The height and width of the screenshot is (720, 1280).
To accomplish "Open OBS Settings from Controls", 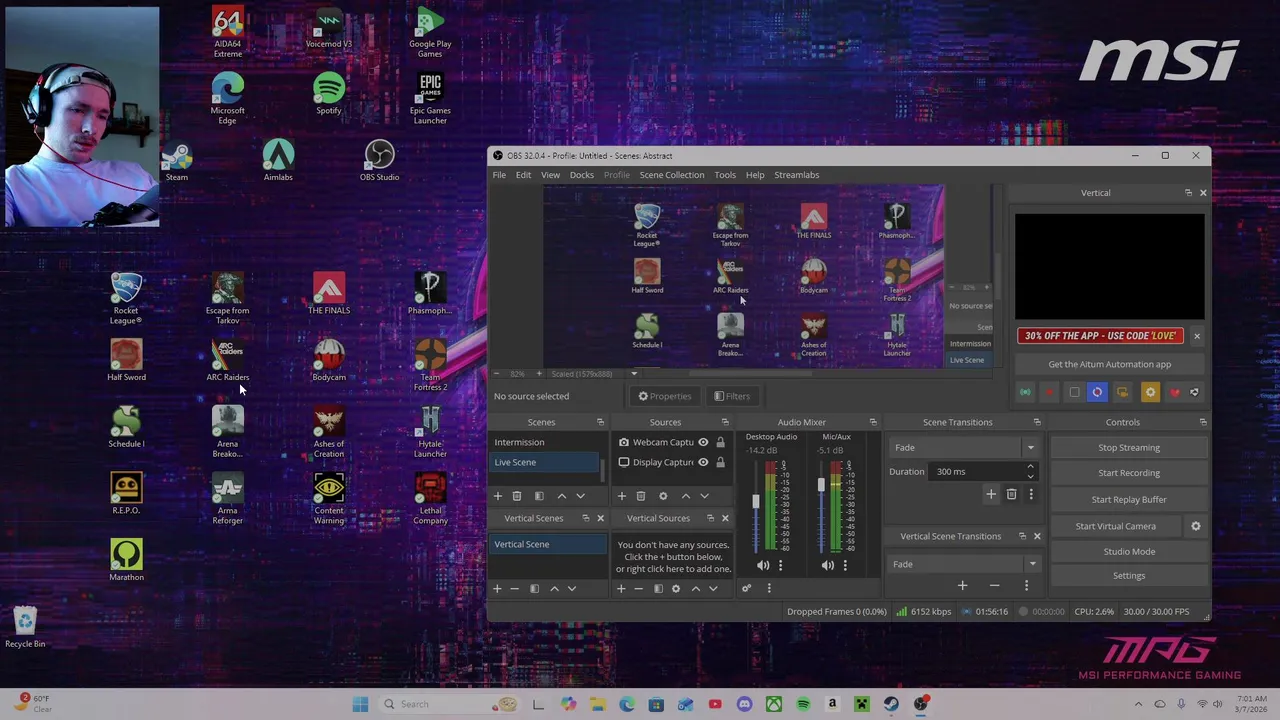I will click(x=1129, y=575).
